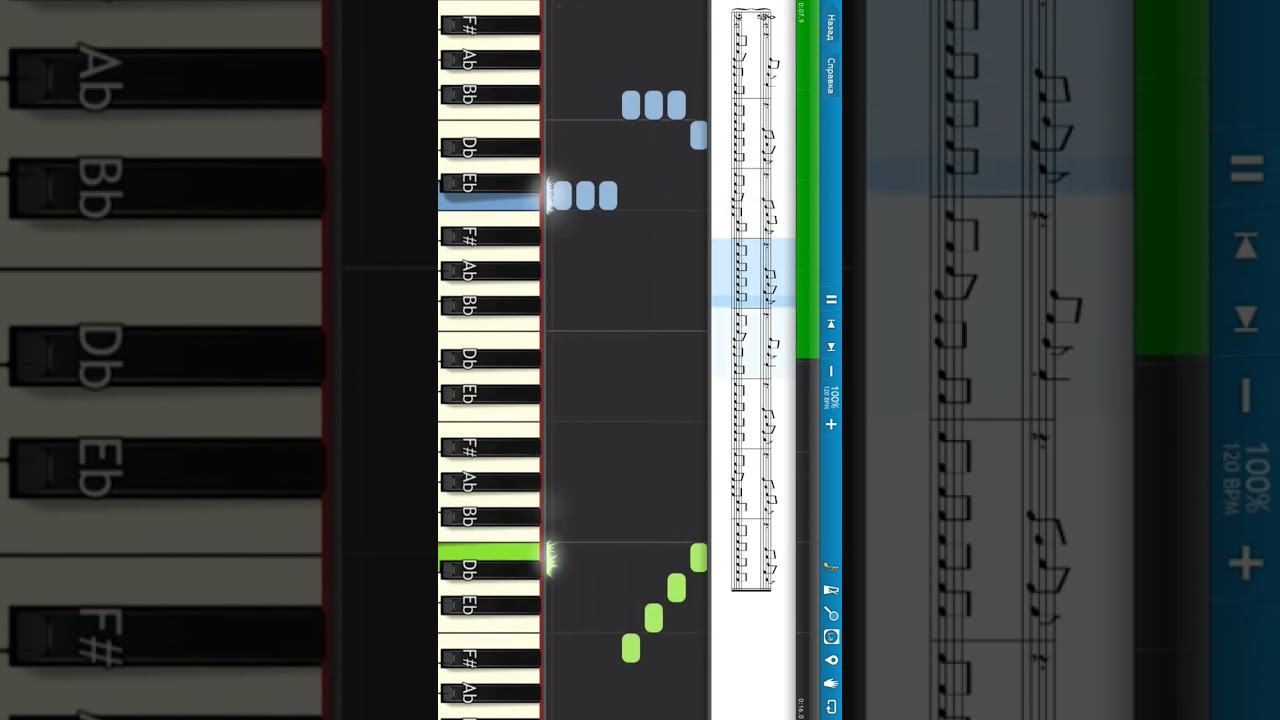Click the green played part of progress bar

tap(807, 180)
